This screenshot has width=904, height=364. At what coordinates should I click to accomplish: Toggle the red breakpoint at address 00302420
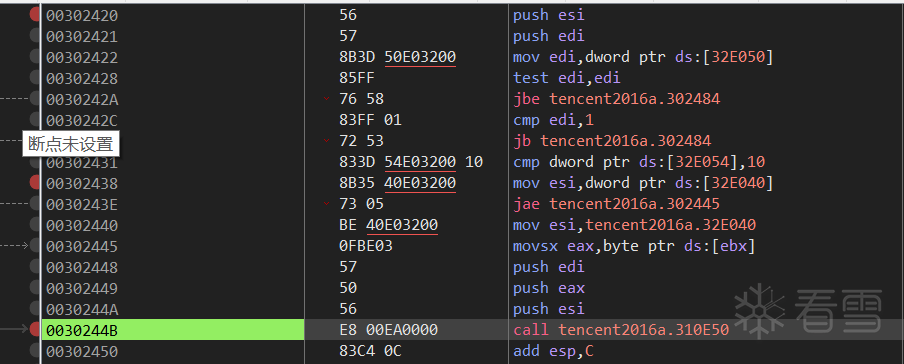click(x=35, y=16)
